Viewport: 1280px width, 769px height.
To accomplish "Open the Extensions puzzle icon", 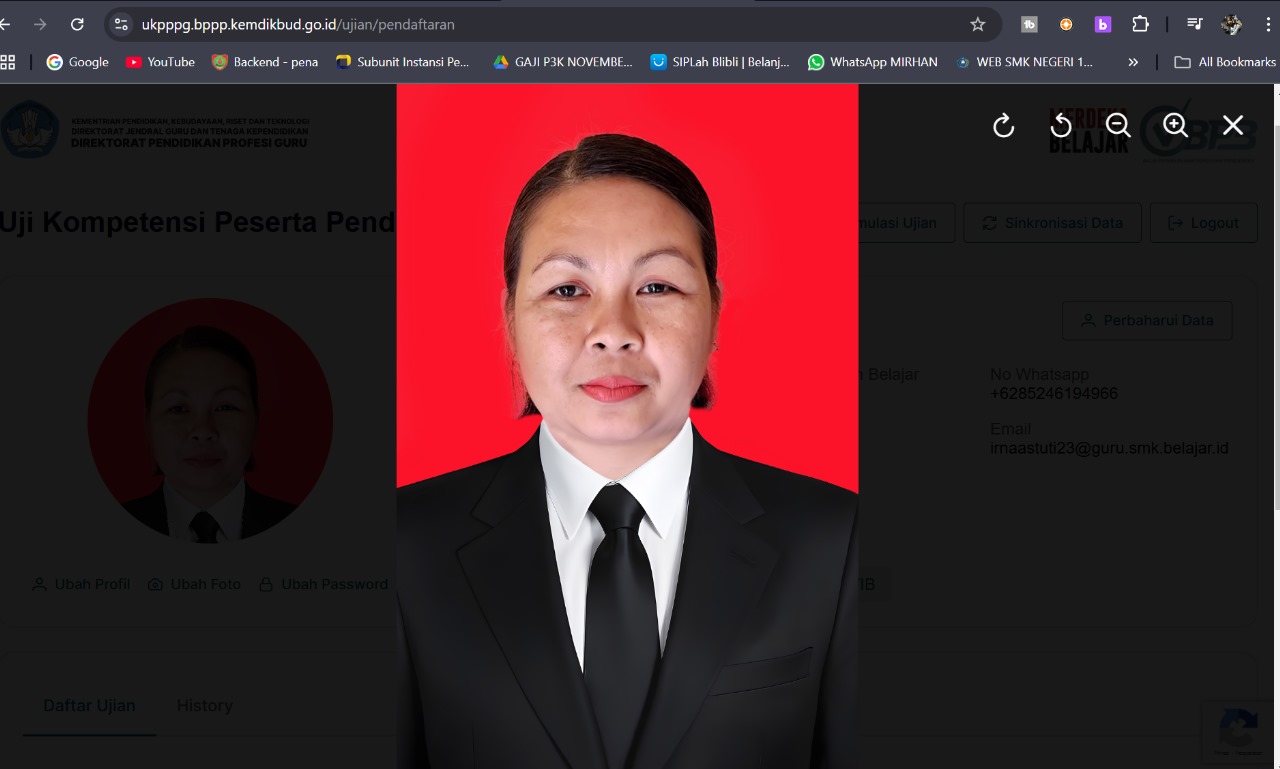I will pyautogui.click(x=1140, y=24).
